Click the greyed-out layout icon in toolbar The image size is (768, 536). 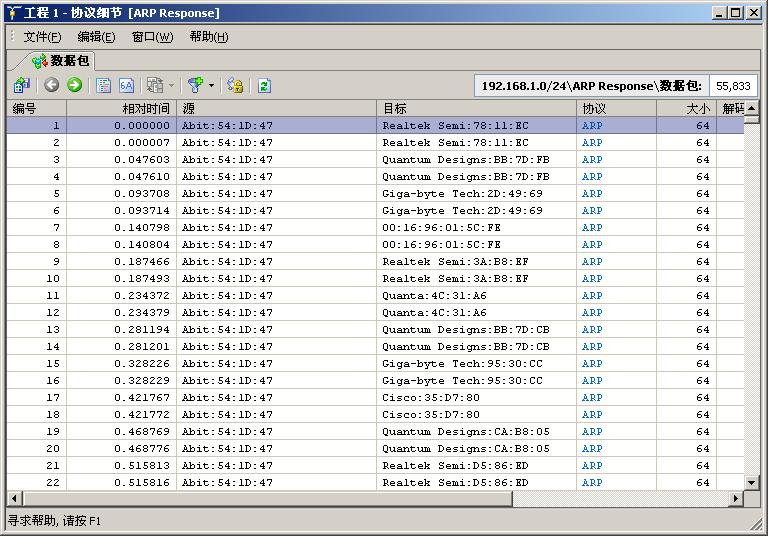coord(155,86)
